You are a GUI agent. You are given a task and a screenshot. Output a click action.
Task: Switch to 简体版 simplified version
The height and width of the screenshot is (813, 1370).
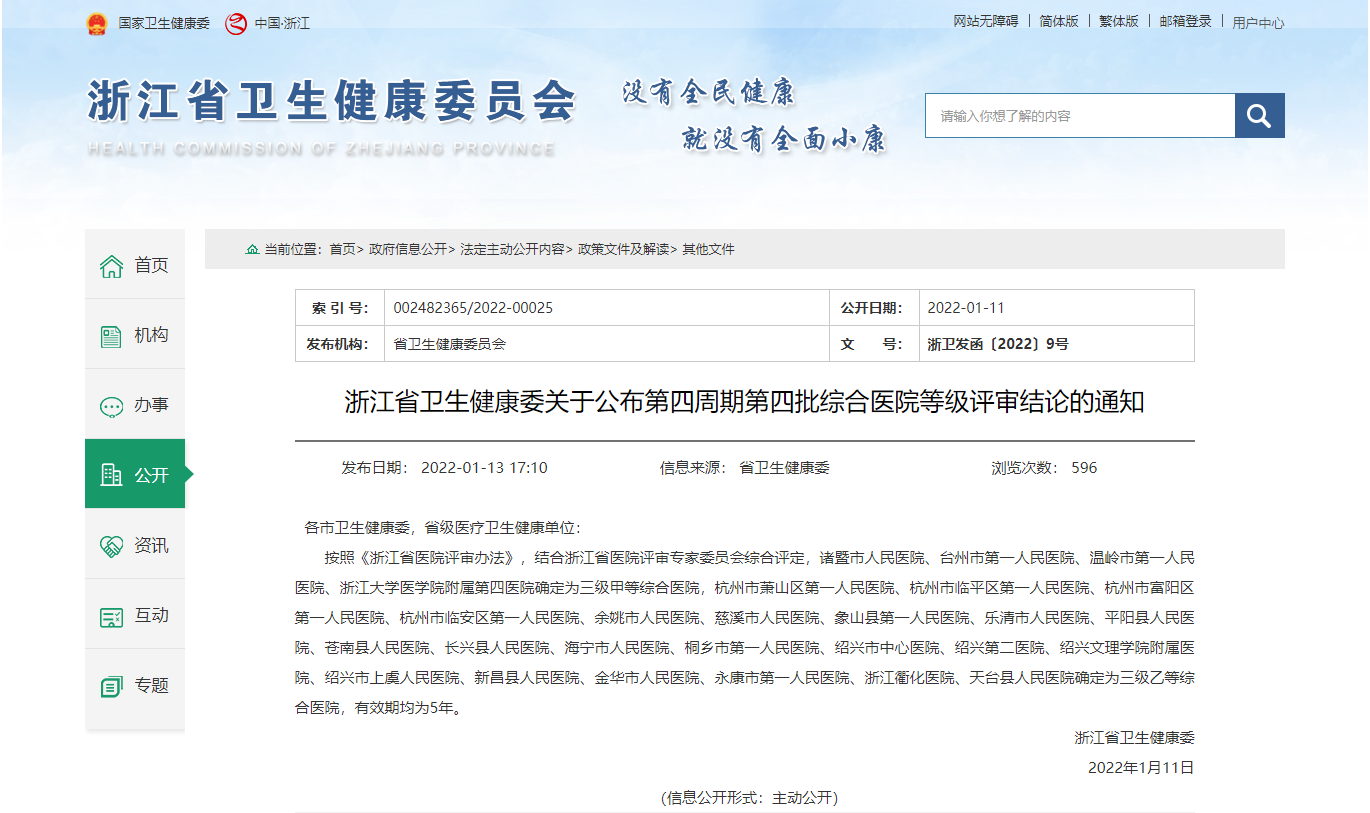pyautogui.click(x=1059, y=21)
